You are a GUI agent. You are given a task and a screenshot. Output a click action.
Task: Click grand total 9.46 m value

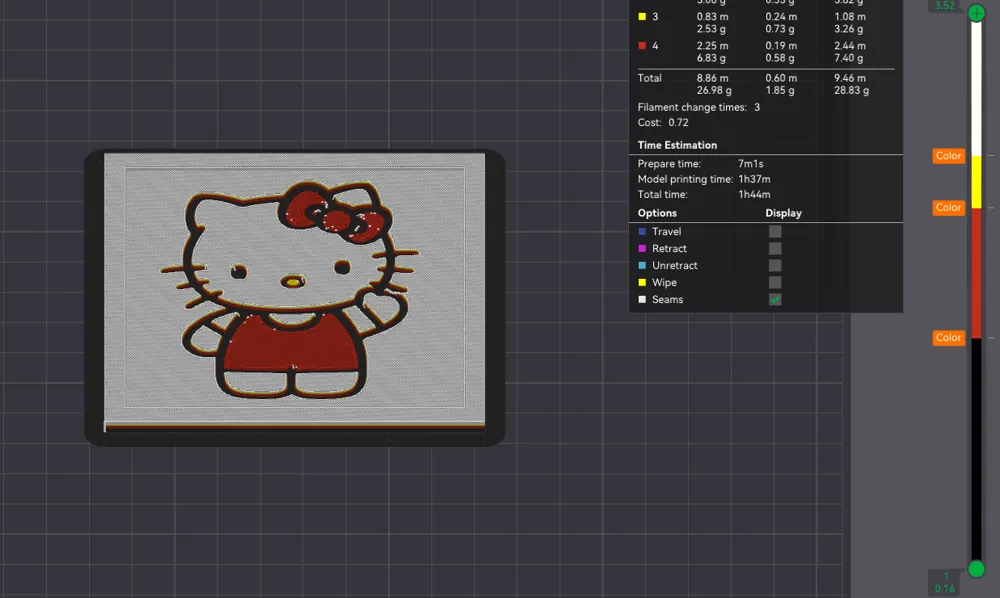(x=850, y=78)
